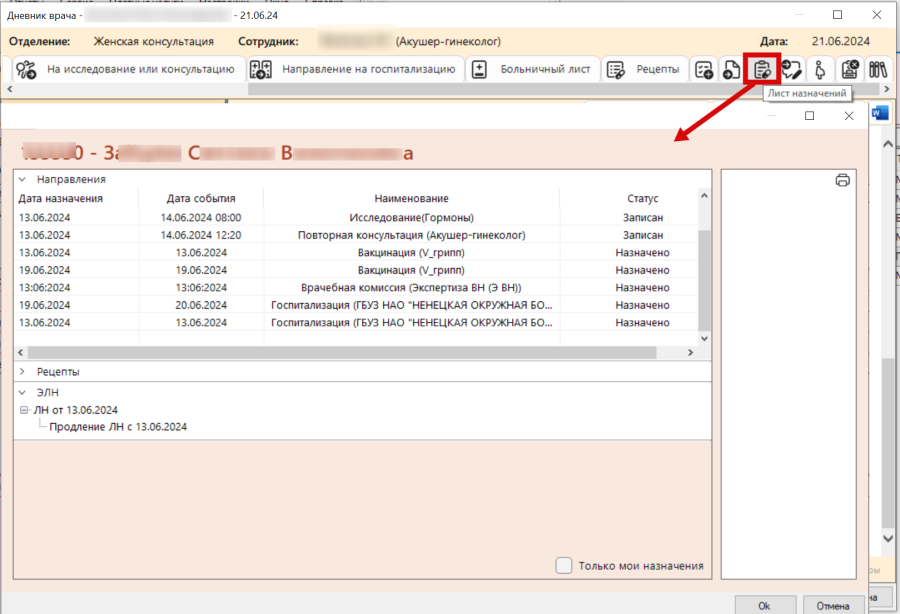Image resolution: width=900 pixels, height=614 pixels.
Task: Click the table's scroll down arrow
Action: 704,339
